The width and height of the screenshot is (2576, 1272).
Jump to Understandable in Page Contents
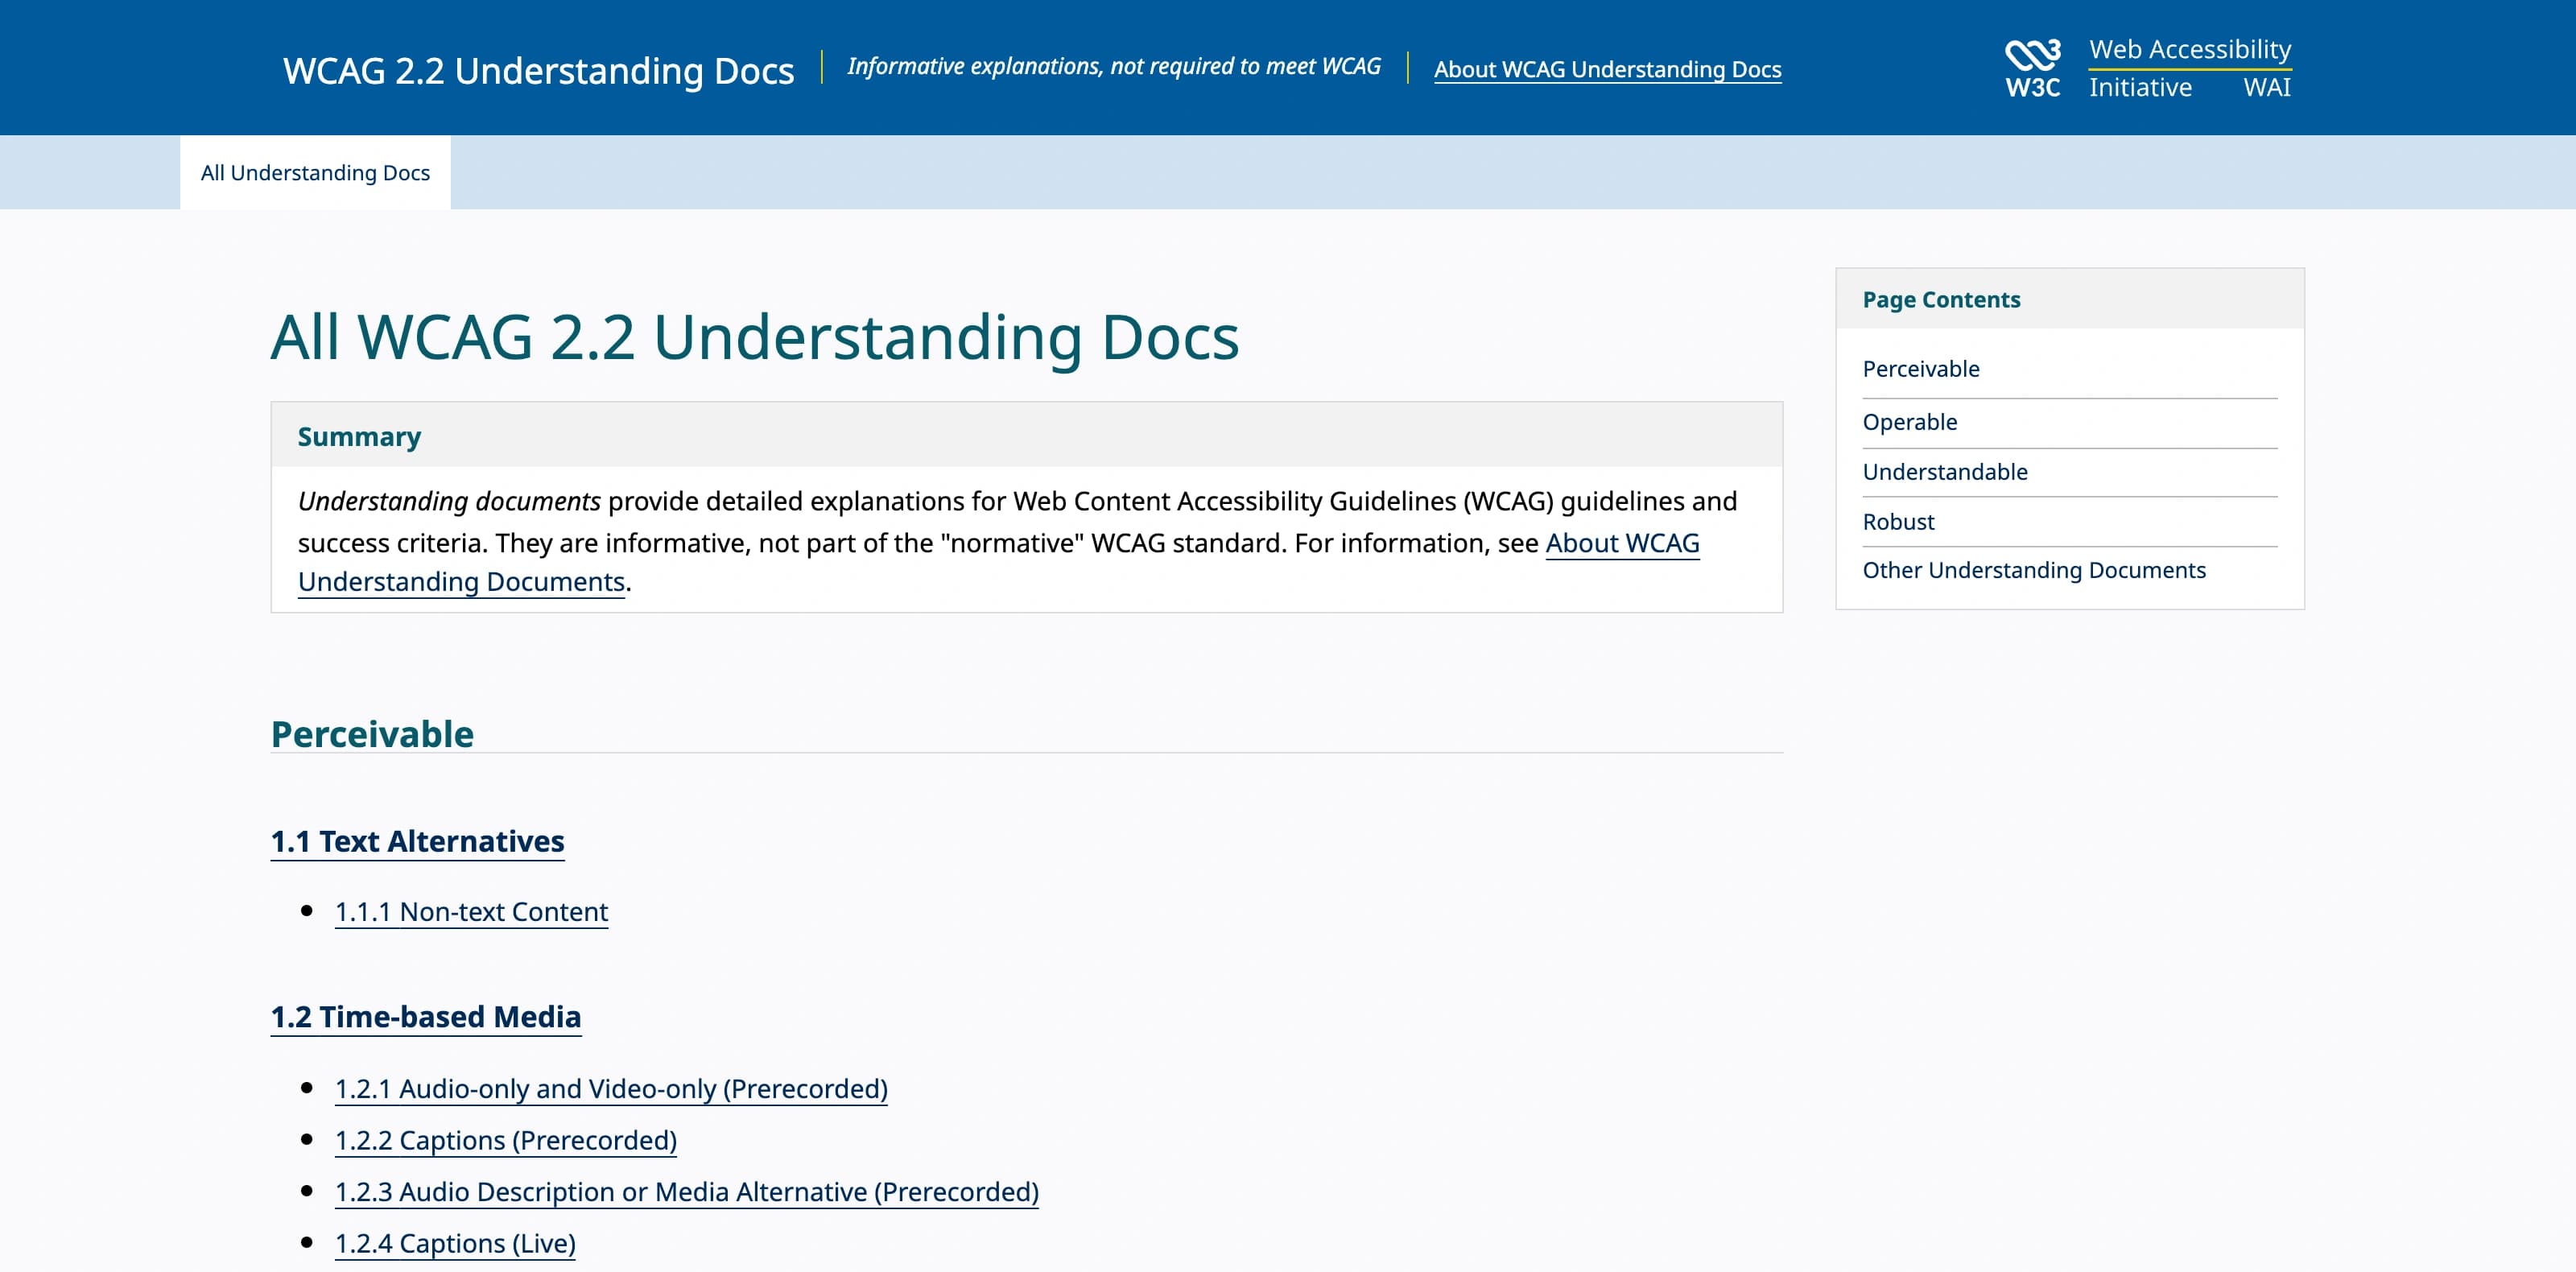[x=1944, y=472]
